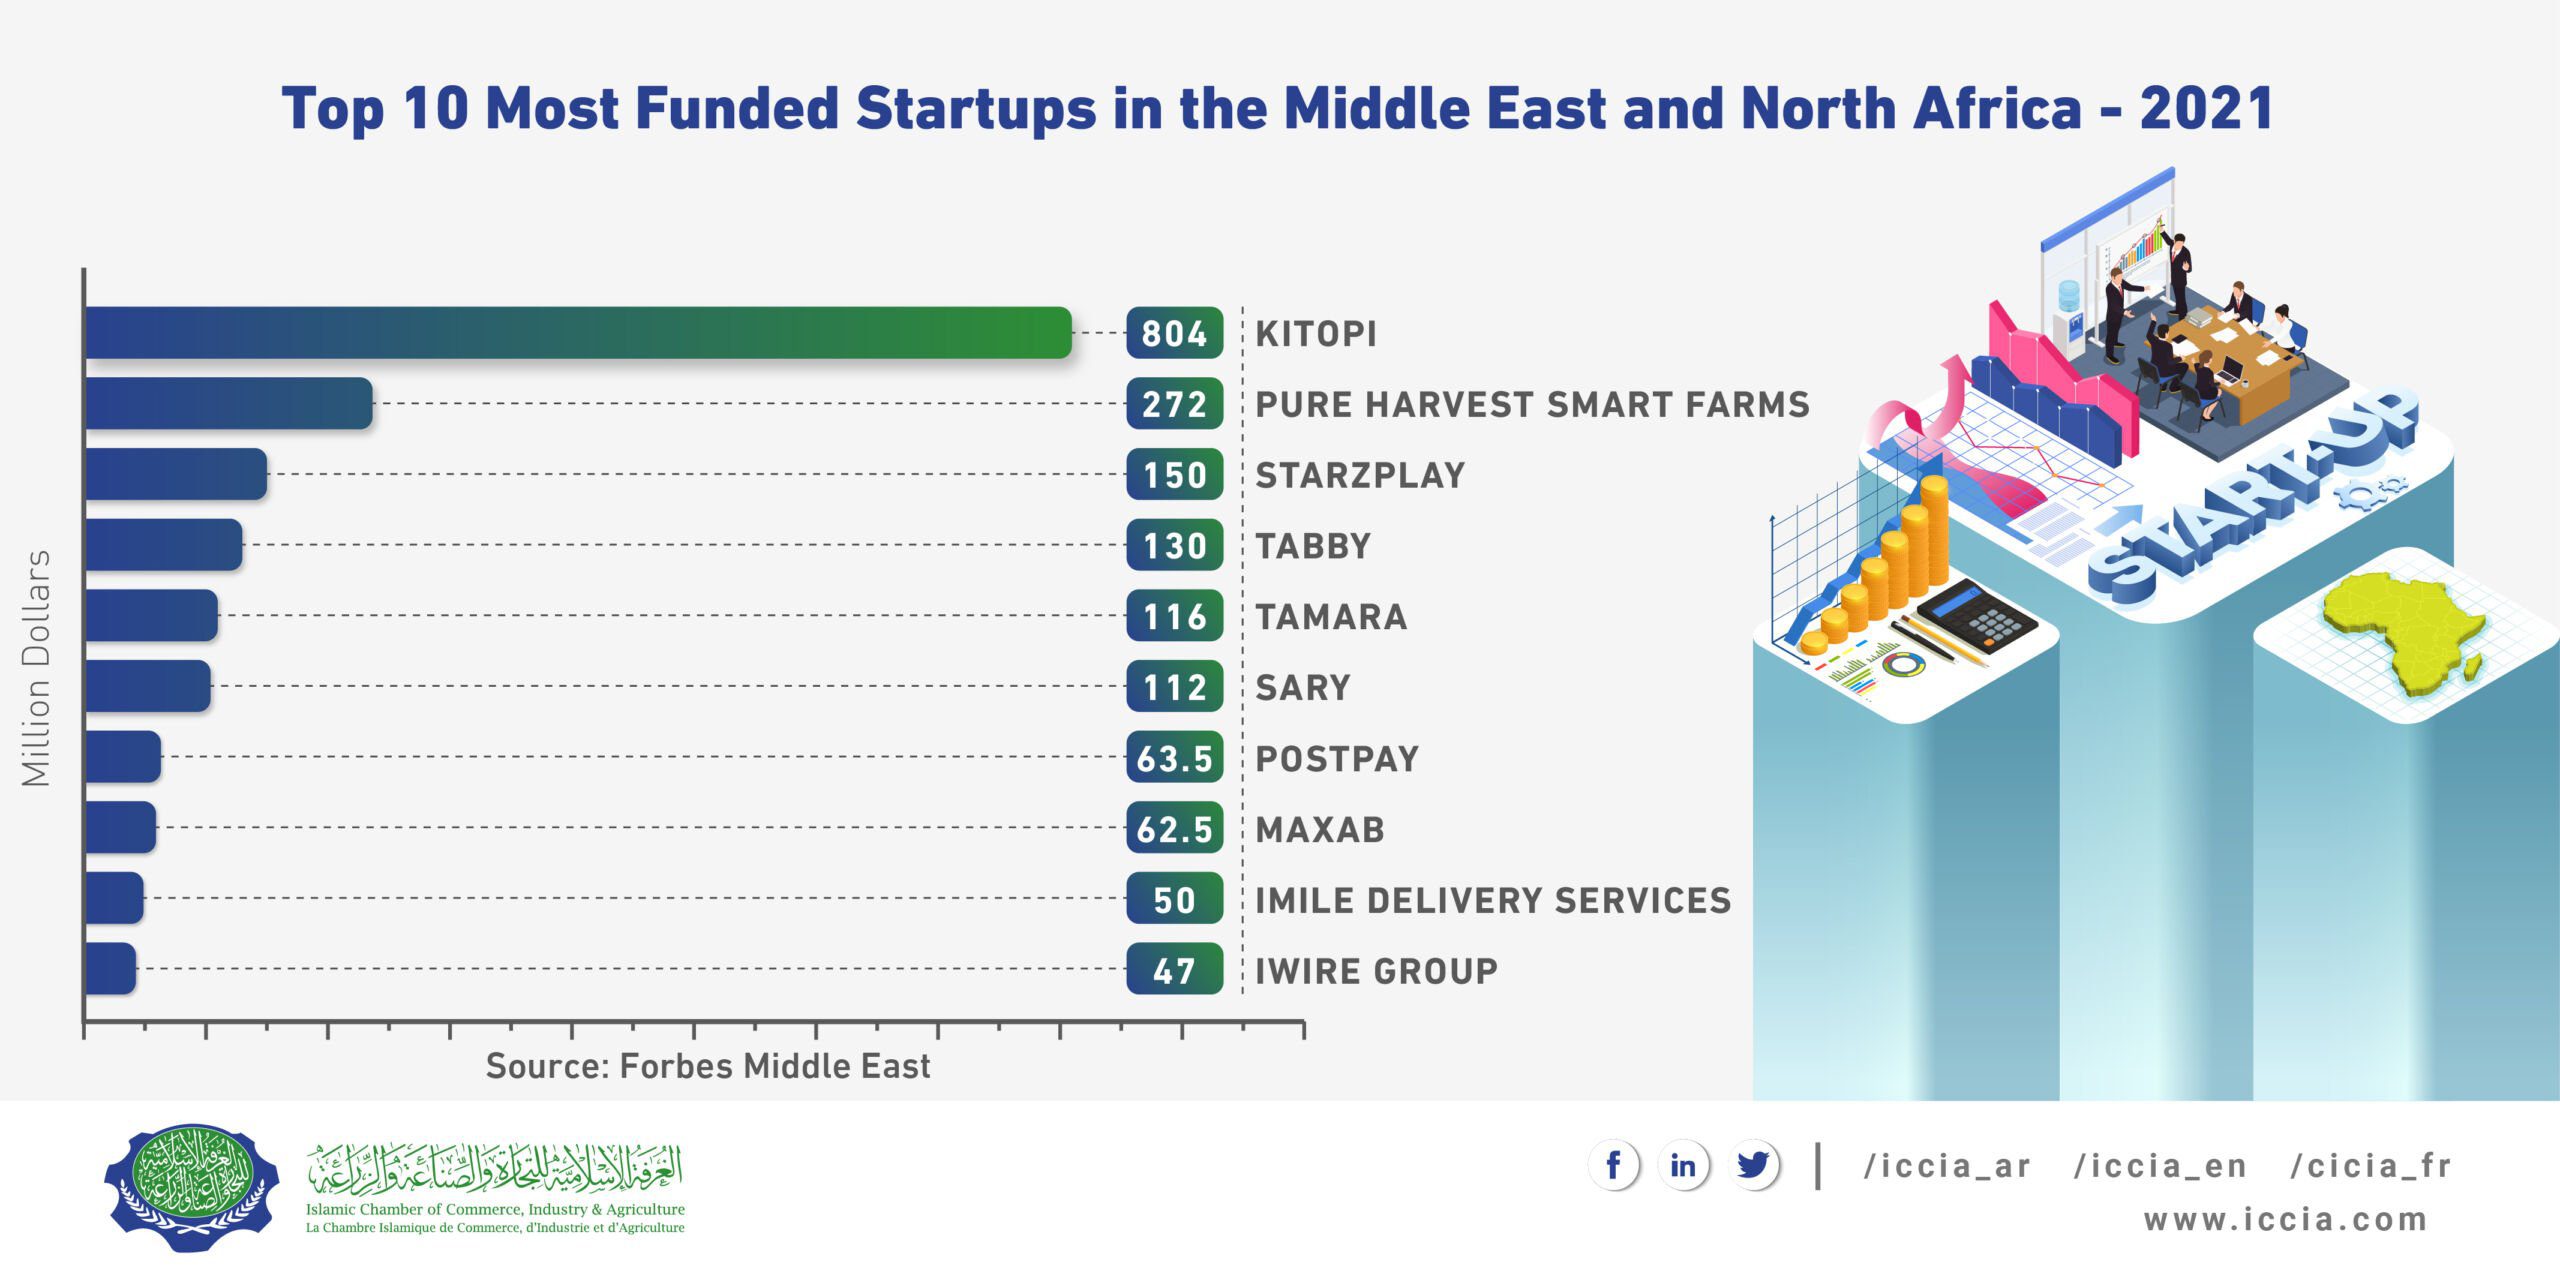Click the 63.5 Postpay value badge
The width and height of the screenshot is (2560, 1280).
pyautogui.click(x=1174, y=758)
